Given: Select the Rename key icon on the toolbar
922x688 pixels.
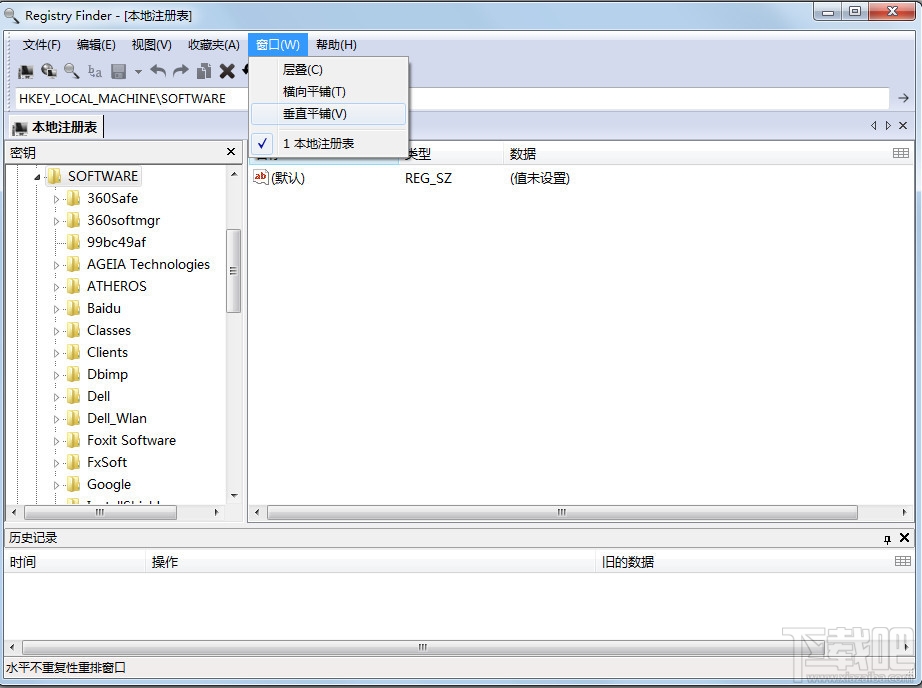Looking at the screenshot, I should (x=93, y=70).
